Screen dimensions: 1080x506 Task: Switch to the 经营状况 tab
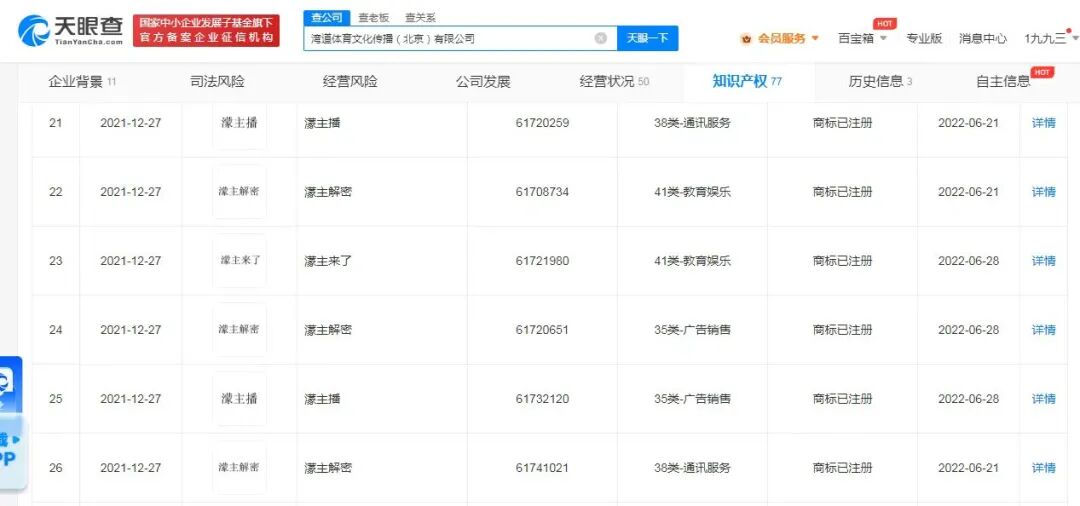point(614,82)
